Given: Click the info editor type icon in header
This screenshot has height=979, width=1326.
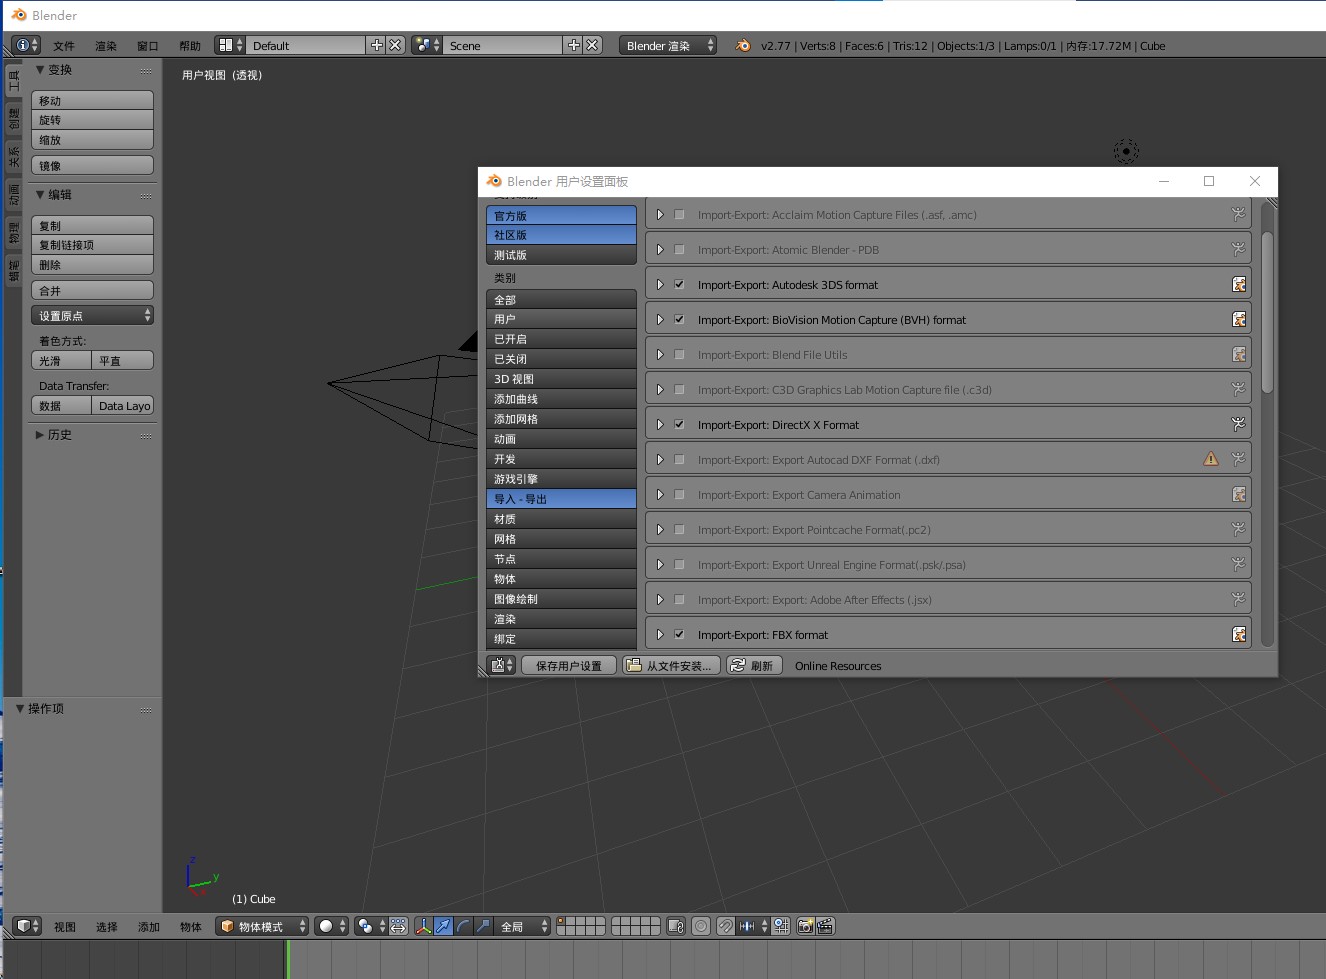Looking at the screenshot, I should (x=27, y=45).
